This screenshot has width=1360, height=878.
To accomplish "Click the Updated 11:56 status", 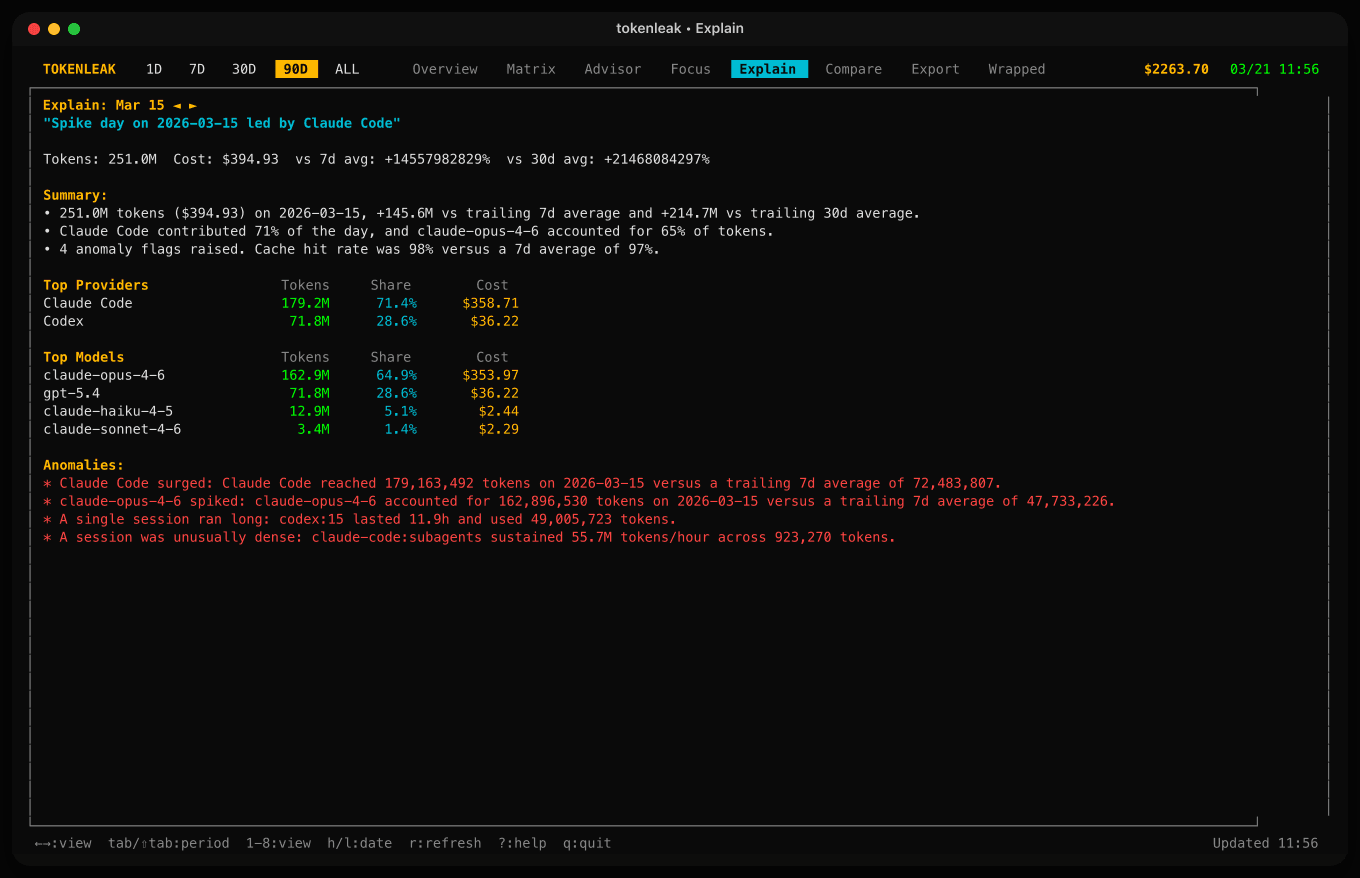I will pyautogui.click(x=1265, y=843).
